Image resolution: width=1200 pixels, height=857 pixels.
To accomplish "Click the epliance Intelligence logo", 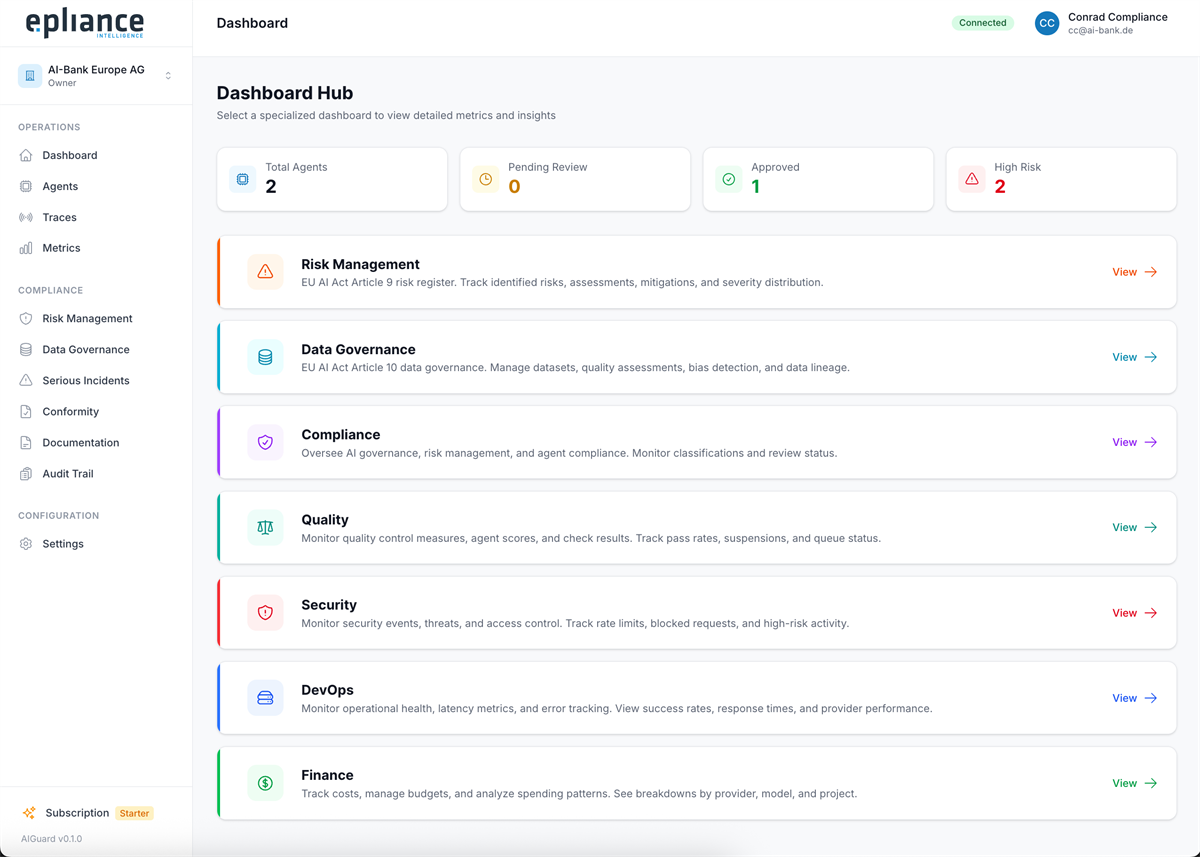I will point(84,24).
